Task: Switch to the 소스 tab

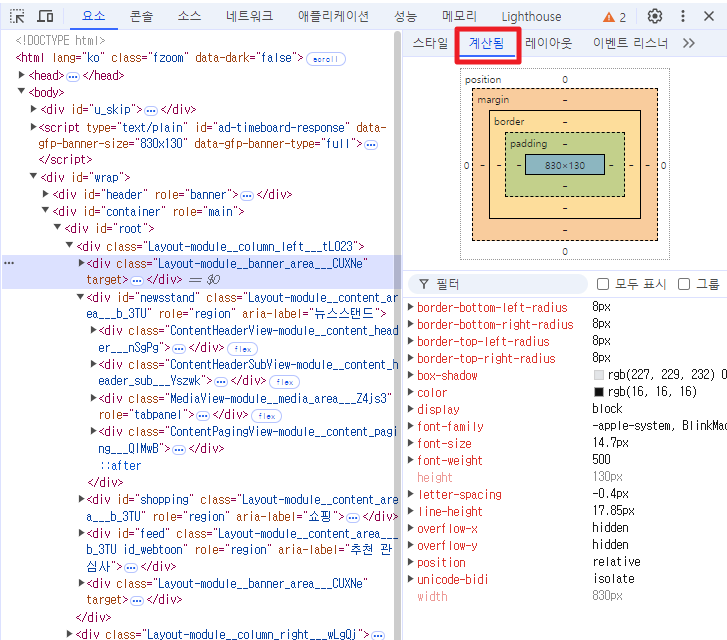Action: point(189,16)
